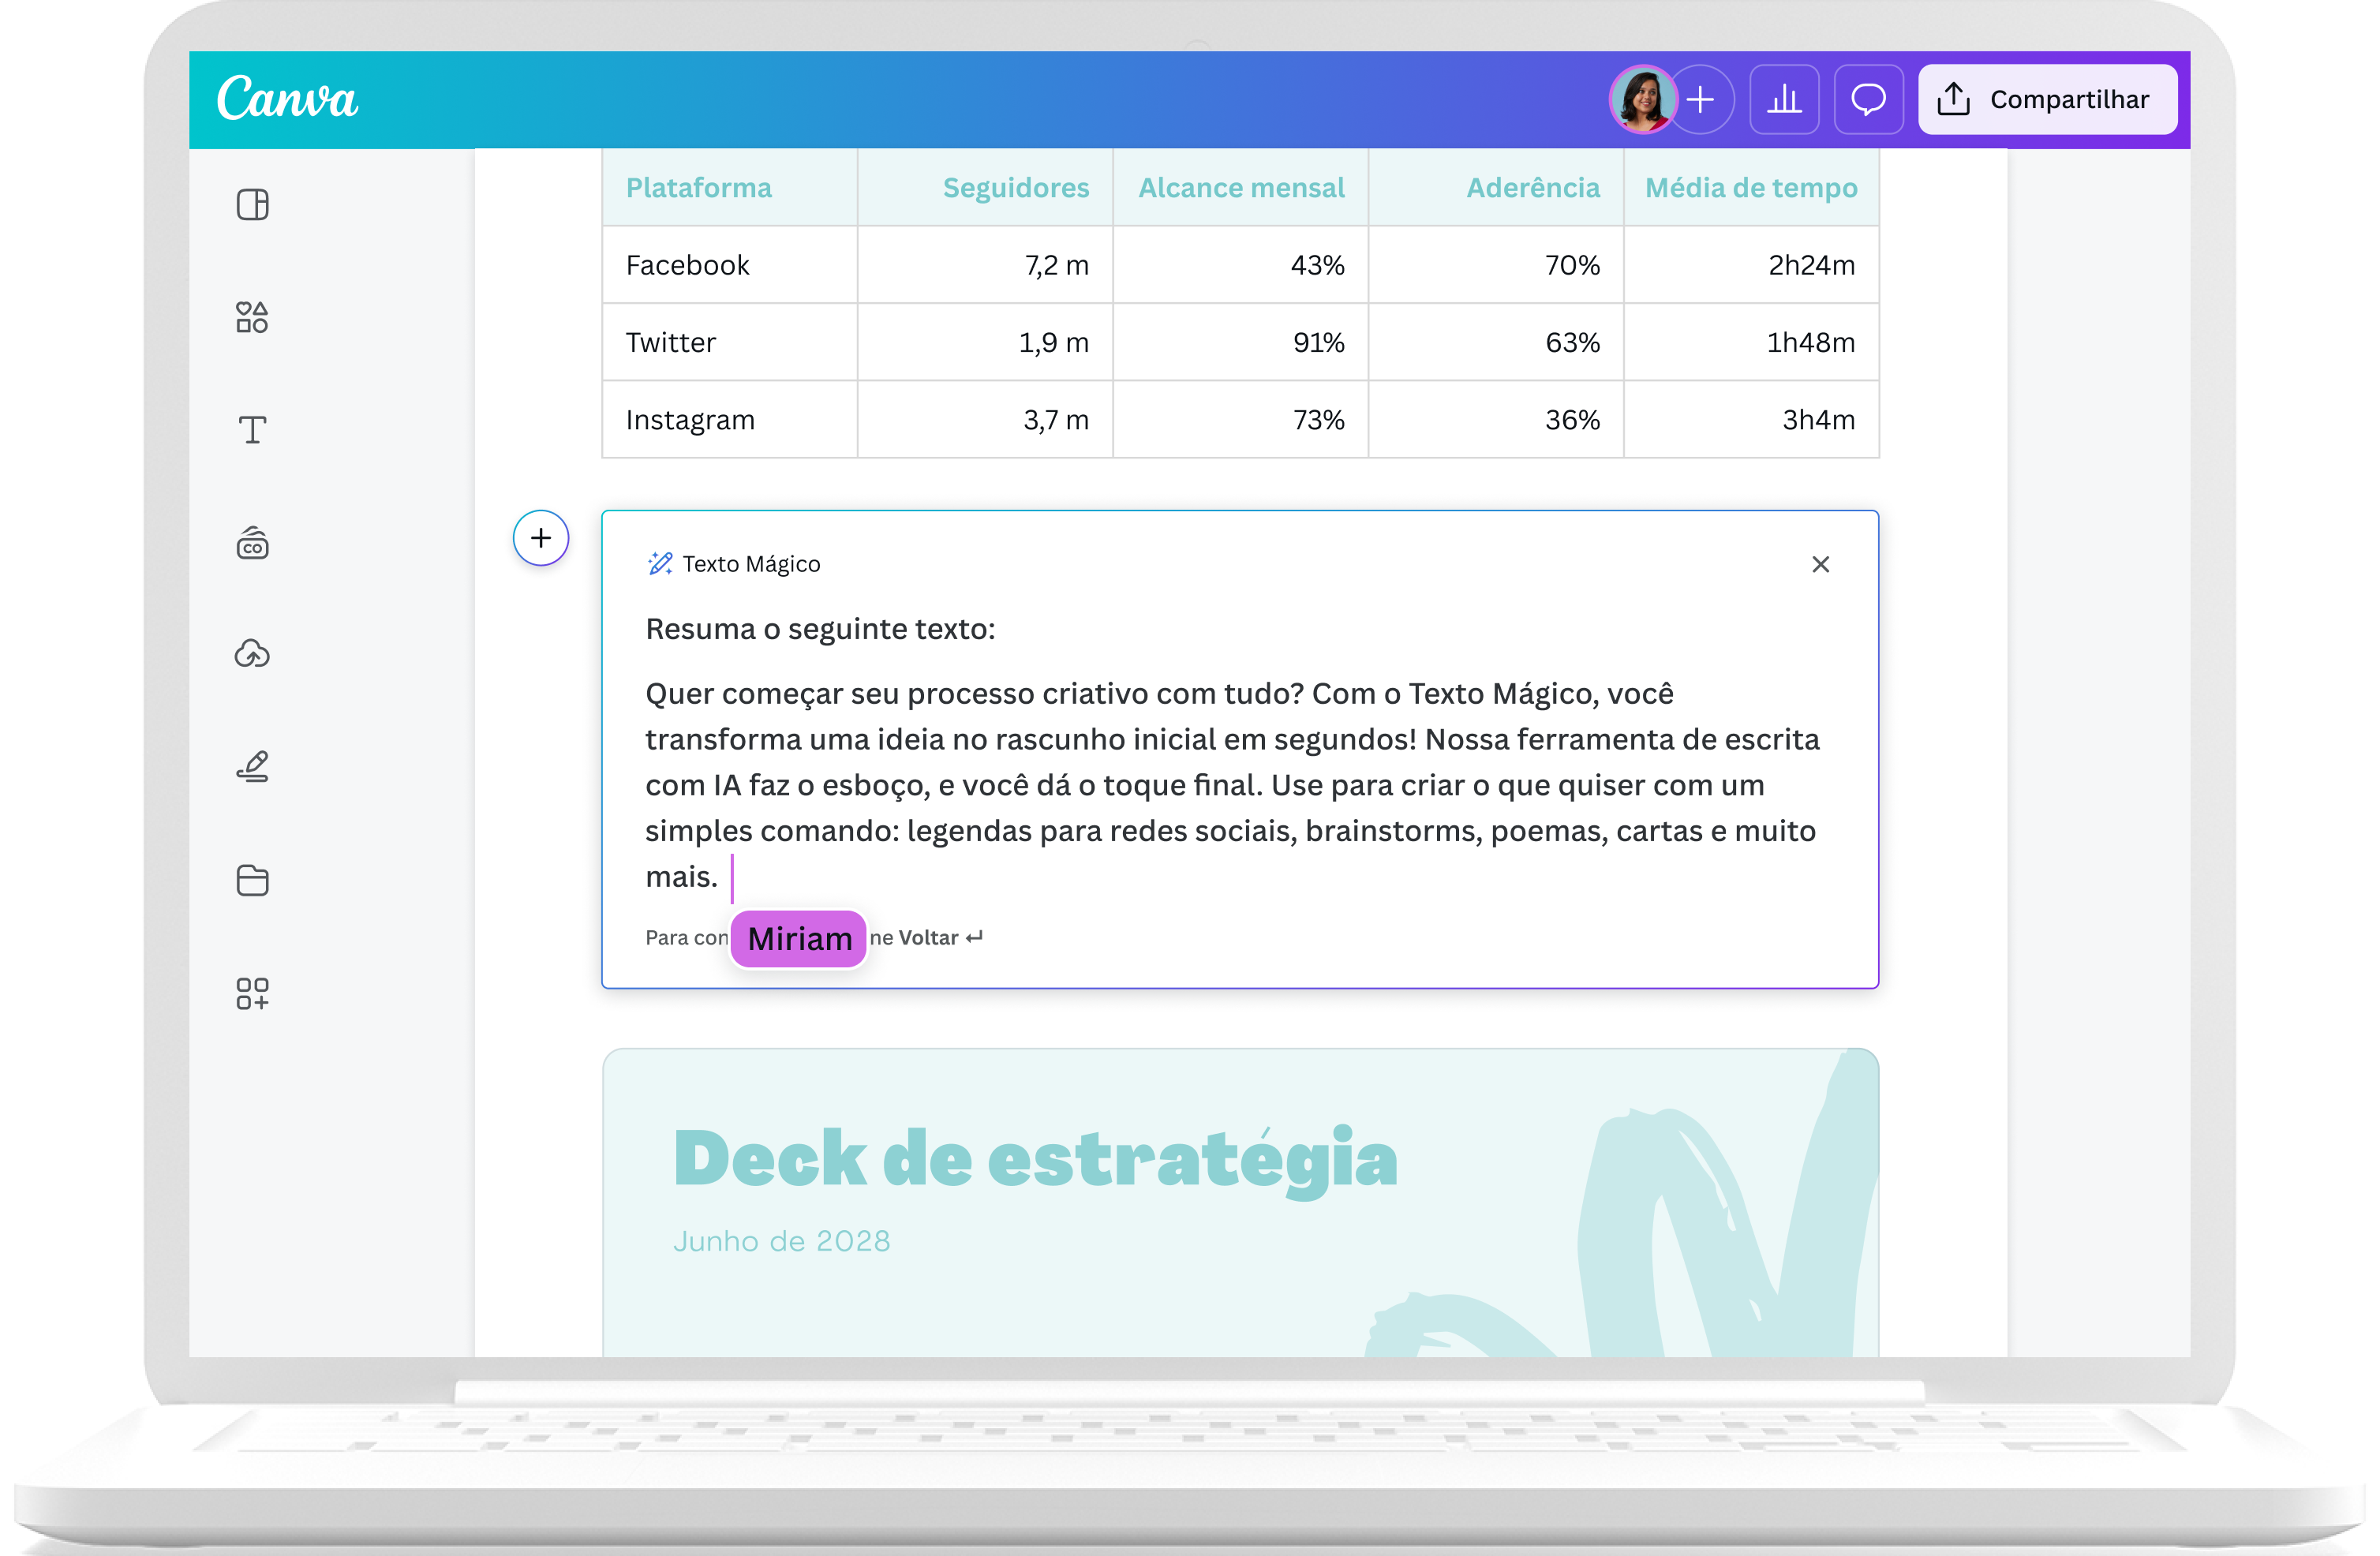Select the Plataforma table header
The width and height of the screenshot is (2380, 1556).
[698, 187]
